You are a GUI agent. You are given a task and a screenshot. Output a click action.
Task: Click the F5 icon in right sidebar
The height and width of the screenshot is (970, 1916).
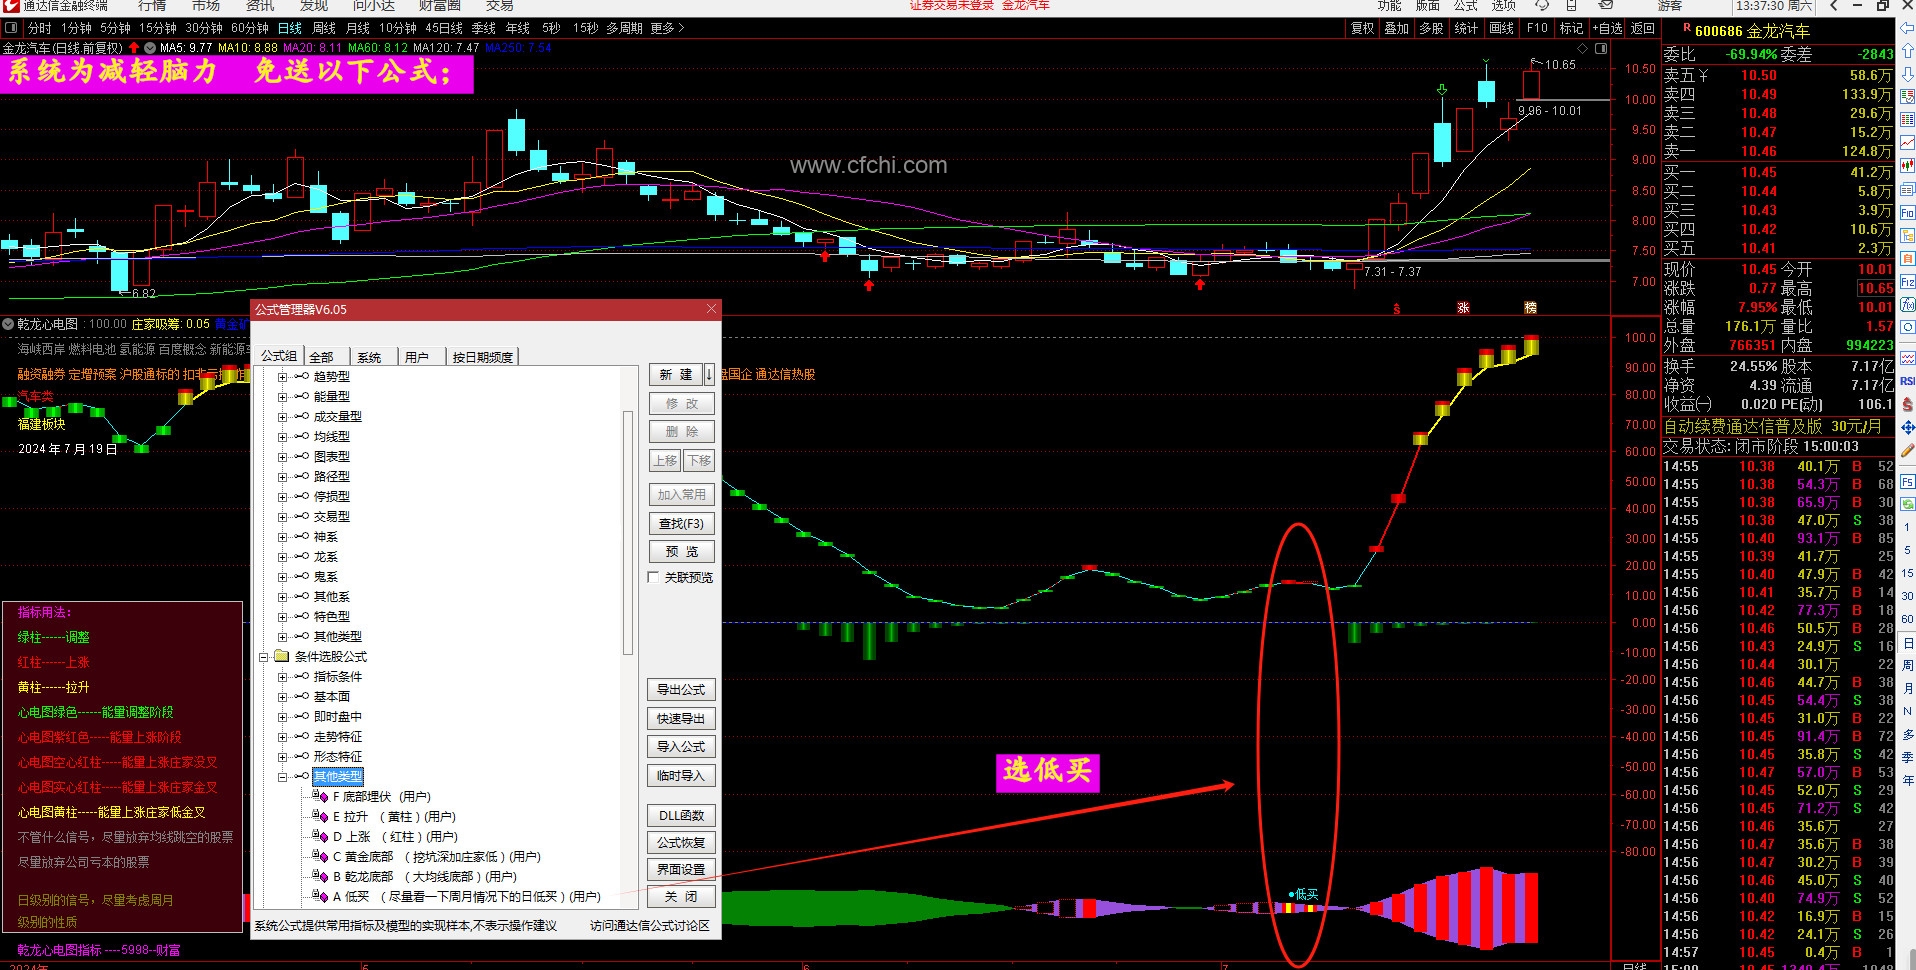[1907, 482]
